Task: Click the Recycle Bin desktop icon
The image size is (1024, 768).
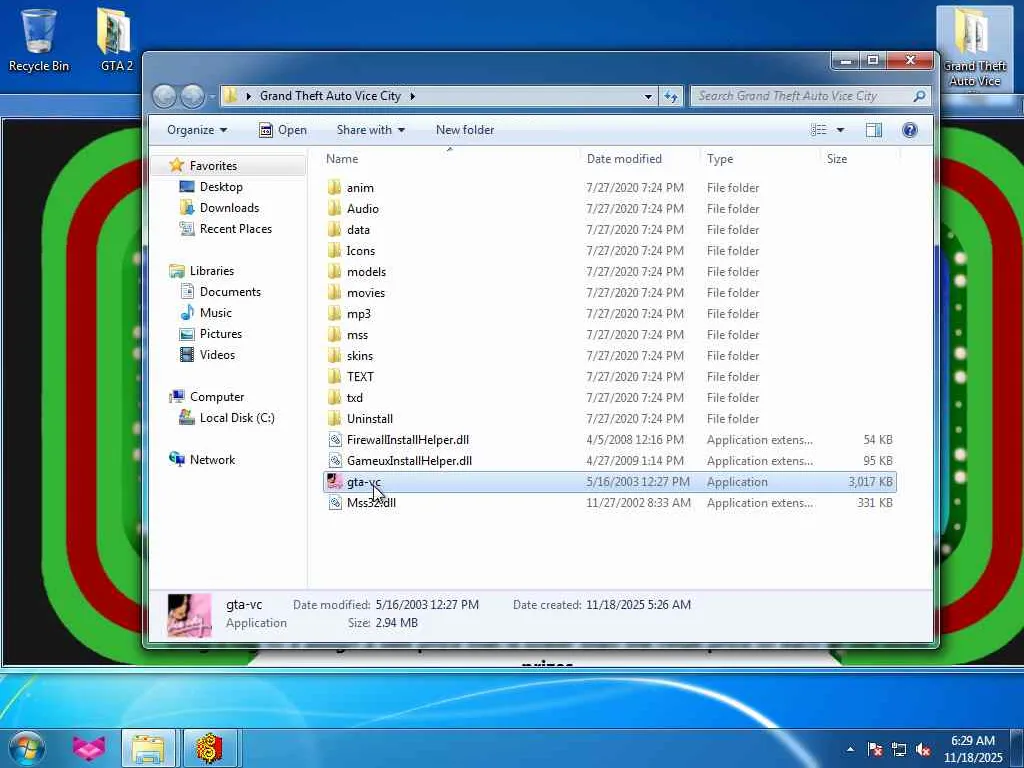Action: click(x=39, y=39)
